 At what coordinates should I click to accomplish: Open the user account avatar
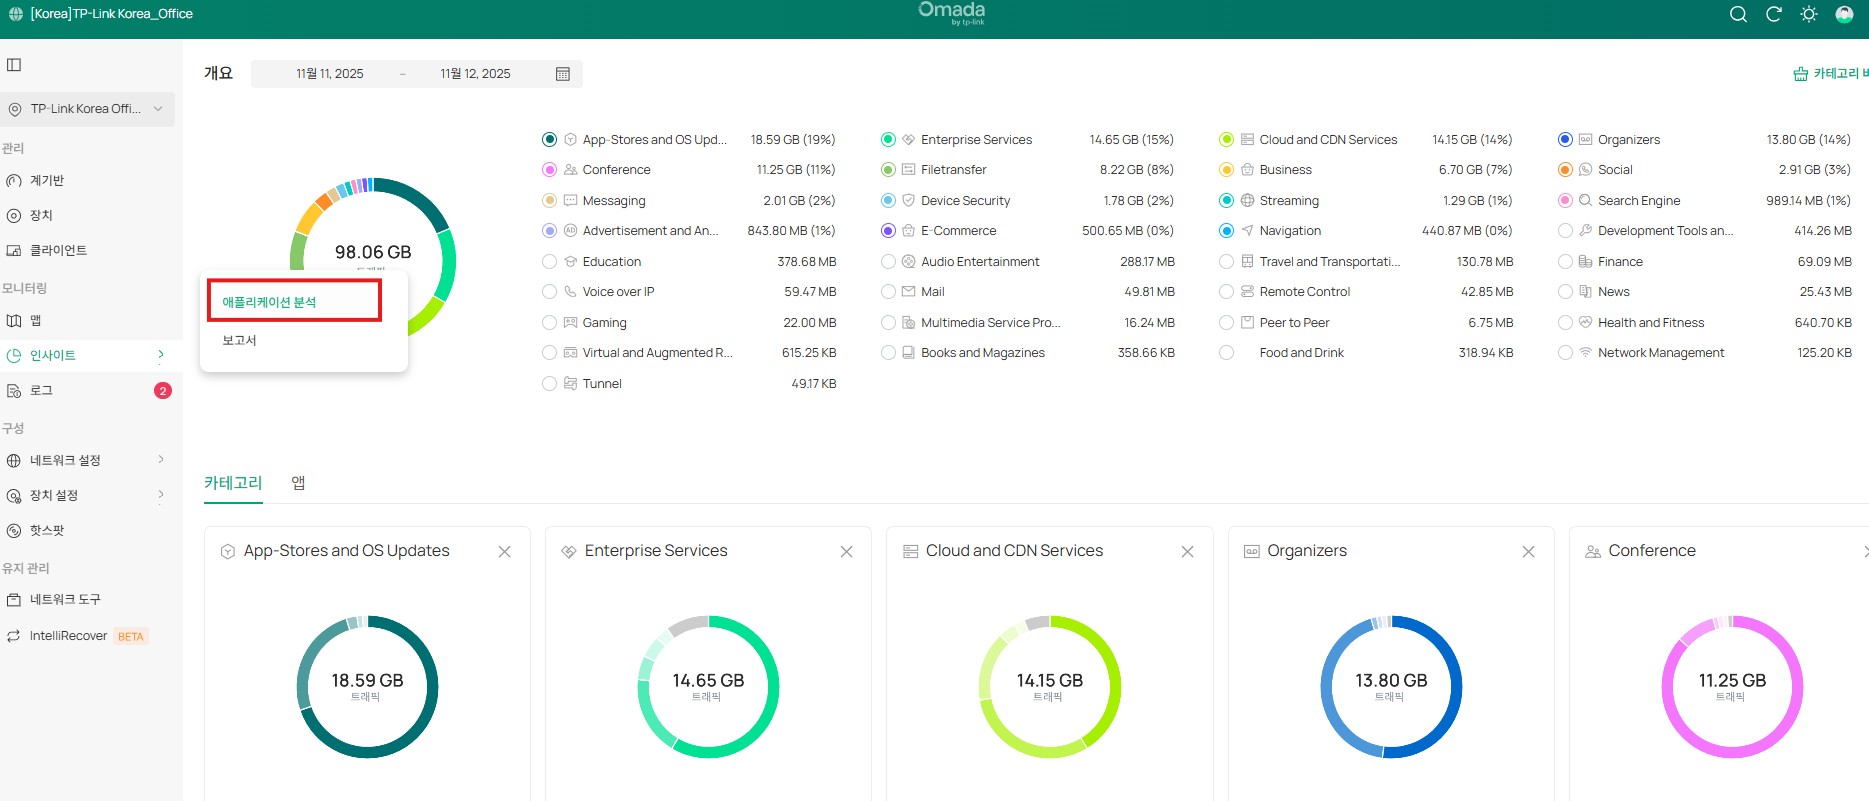click(1845, 14)
